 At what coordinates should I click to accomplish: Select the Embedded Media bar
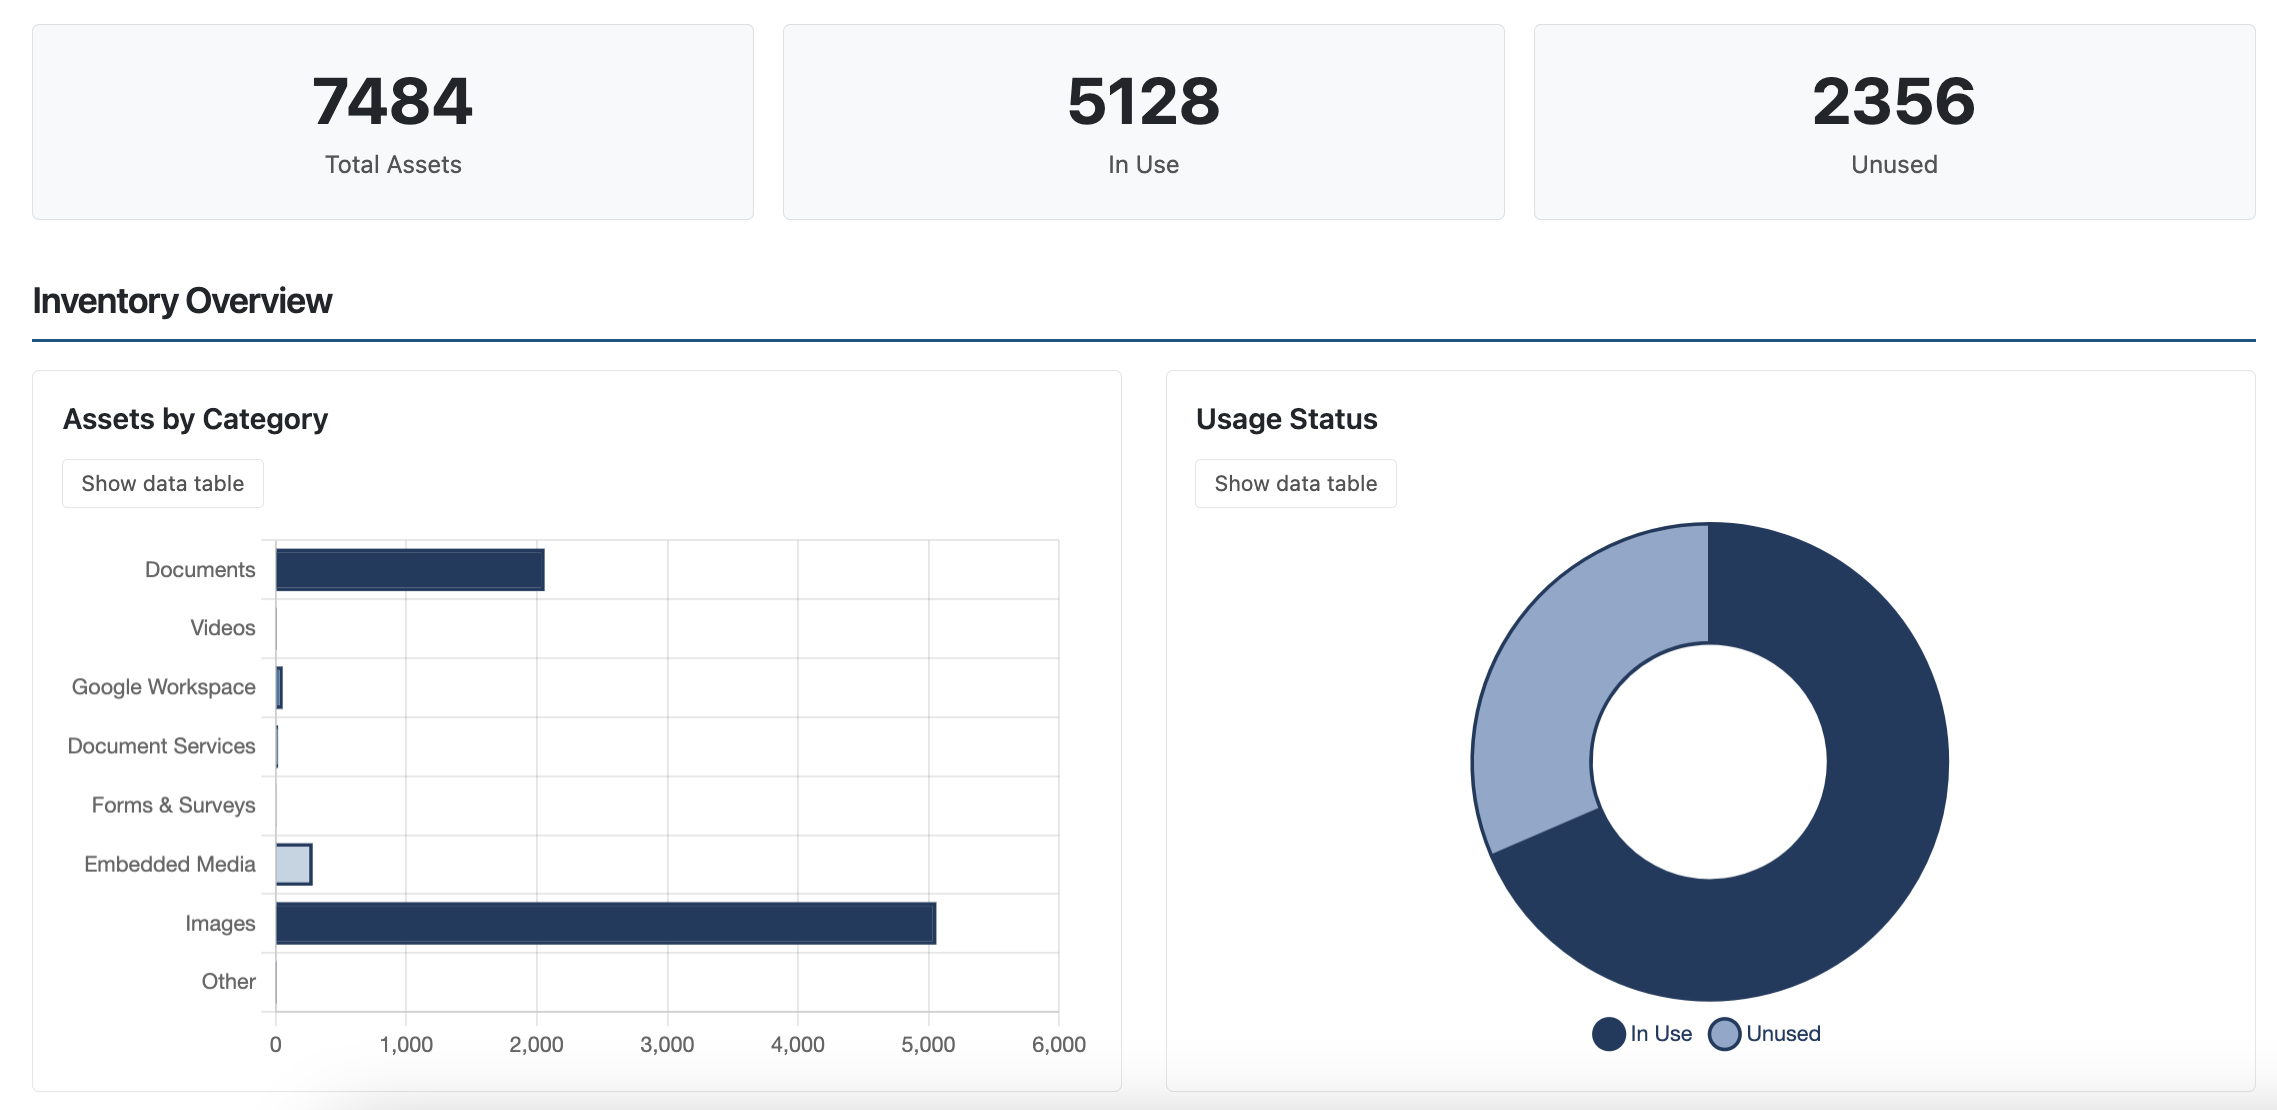292,863
